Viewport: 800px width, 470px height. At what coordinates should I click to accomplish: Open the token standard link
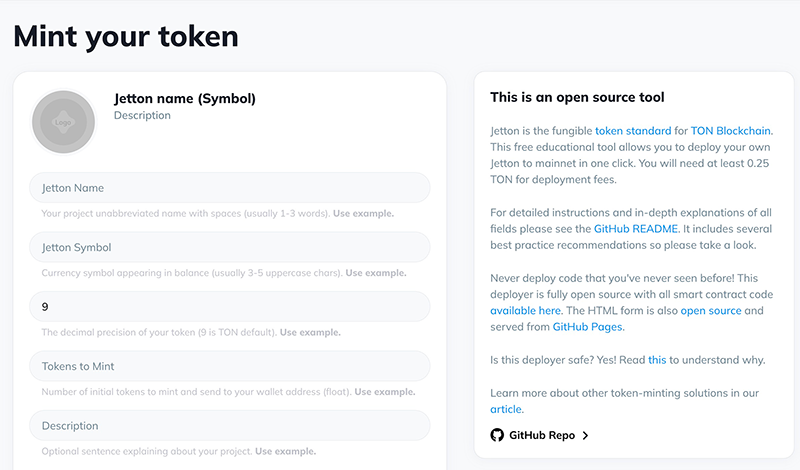click(628, 131)
